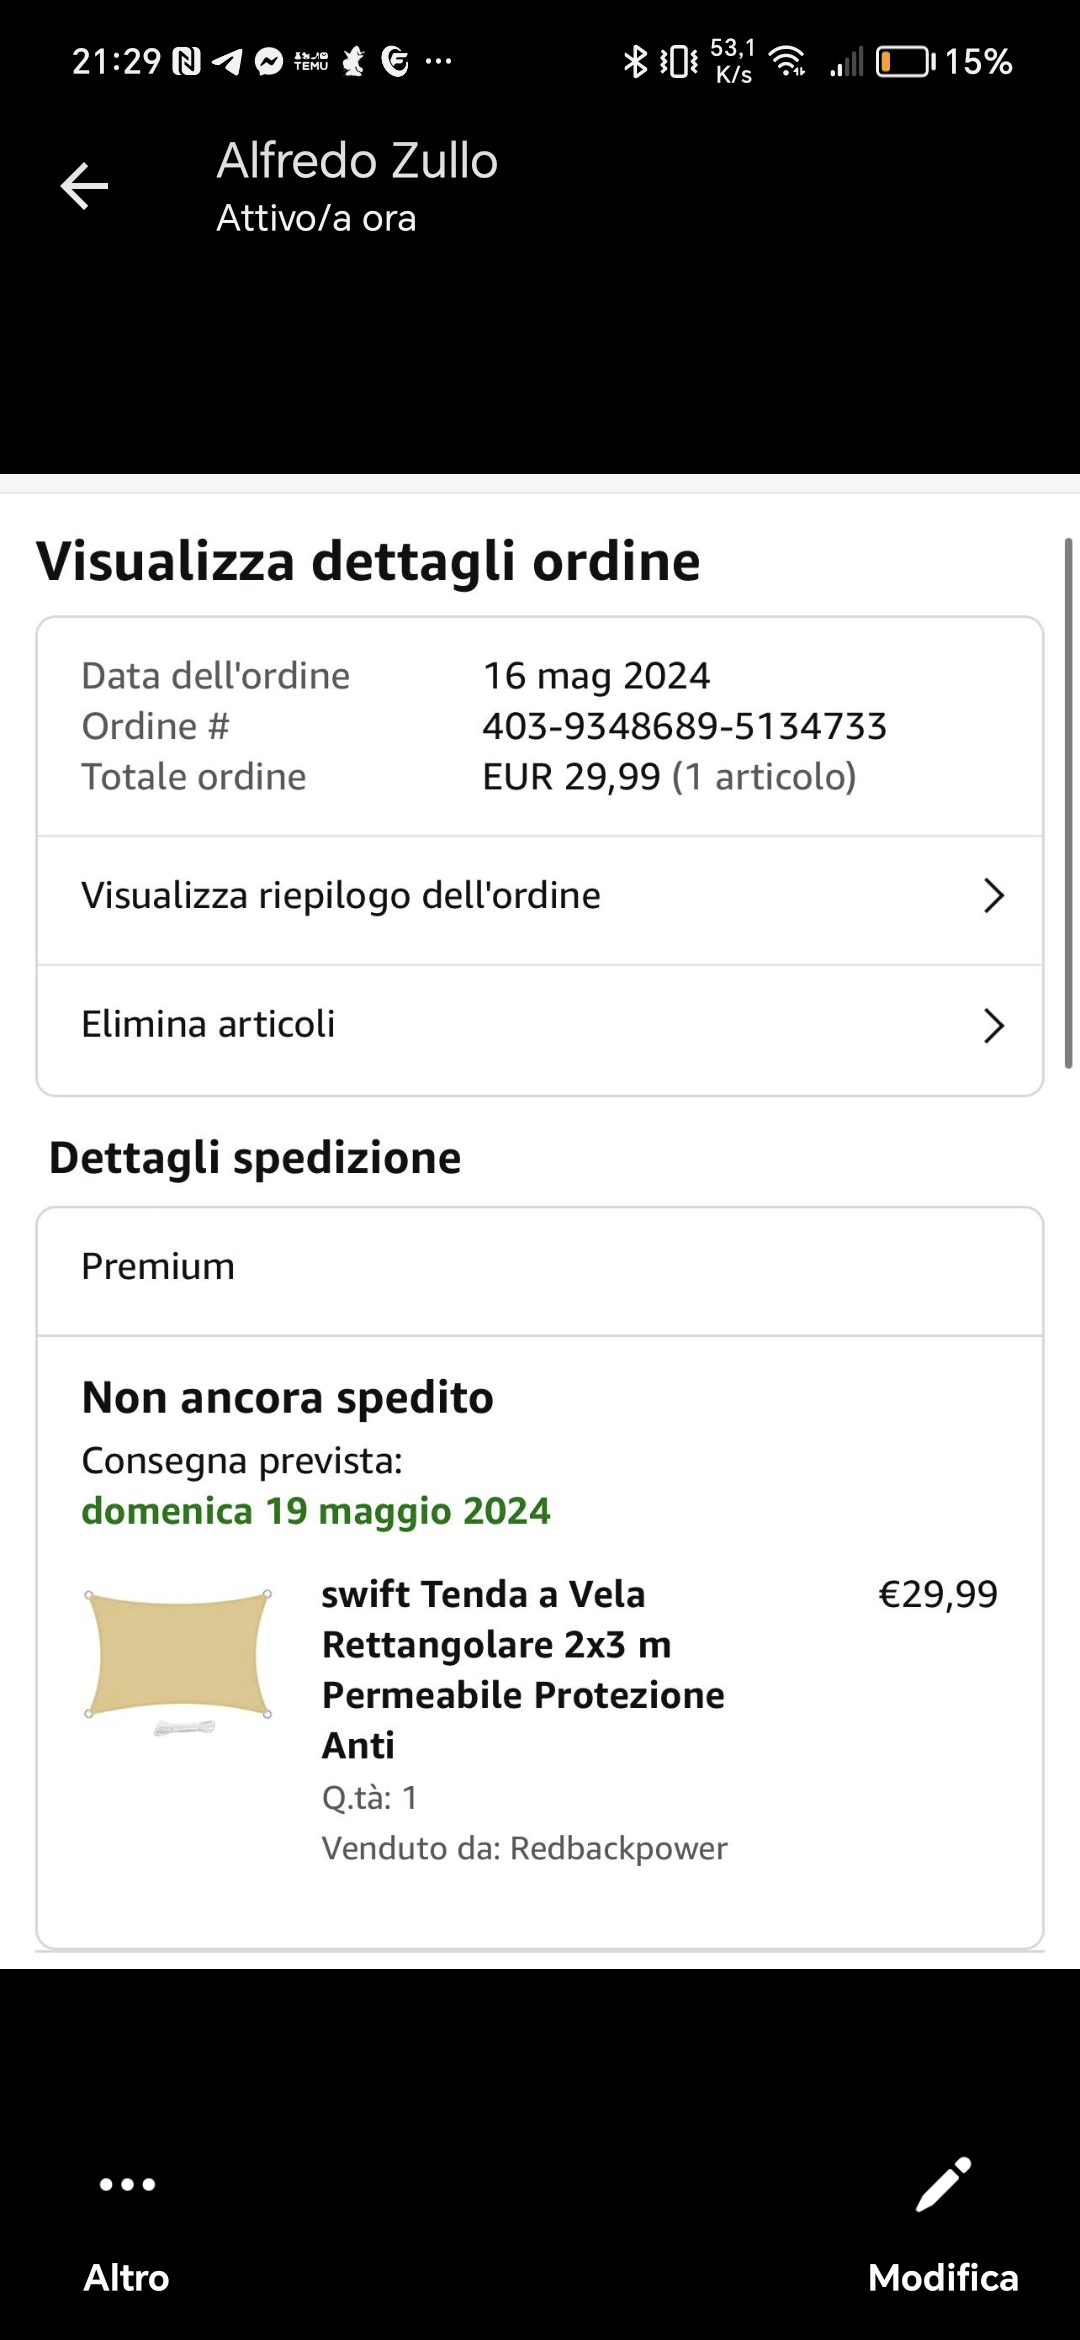Tap the Temu notification icon
This screenshot has height=2340, width=1080.
(311, 62)
